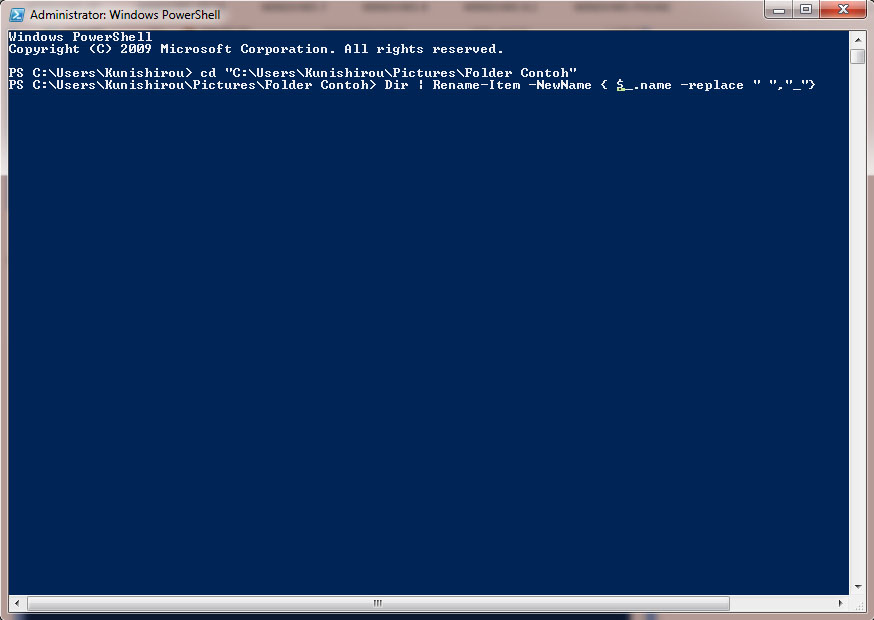
Task: Click the vertical scrollbar thumb
Action: click(858, 56)
